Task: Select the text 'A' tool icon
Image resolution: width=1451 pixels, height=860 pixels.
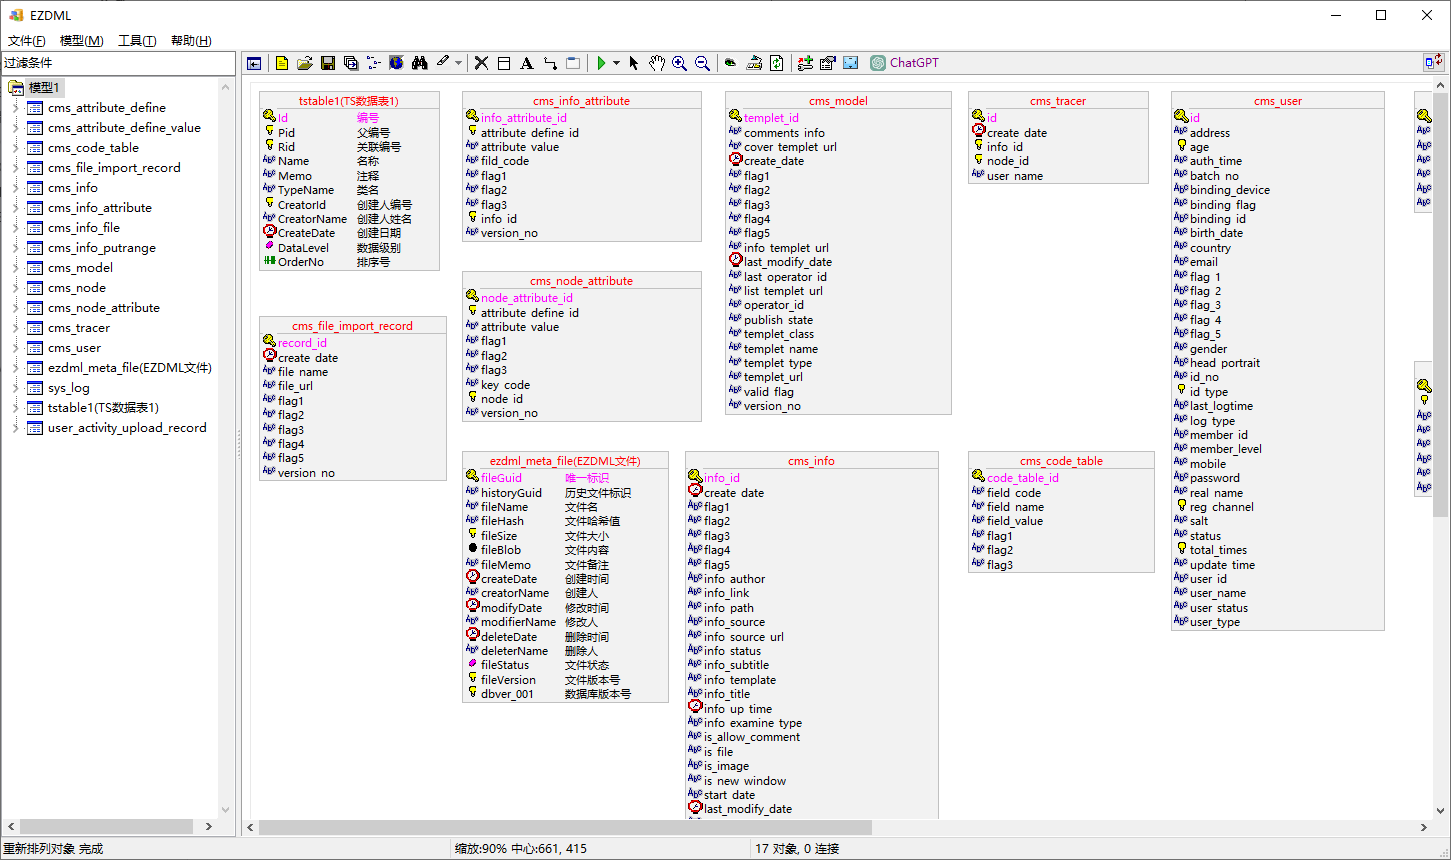Action: 527,63
